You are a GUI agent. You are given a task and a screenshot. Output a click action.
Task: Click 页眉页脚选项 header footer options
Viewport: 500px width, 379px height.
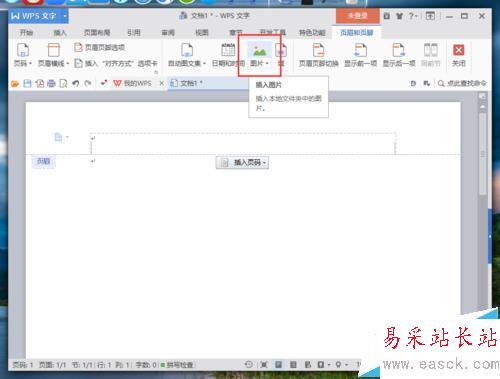point(99,47)
